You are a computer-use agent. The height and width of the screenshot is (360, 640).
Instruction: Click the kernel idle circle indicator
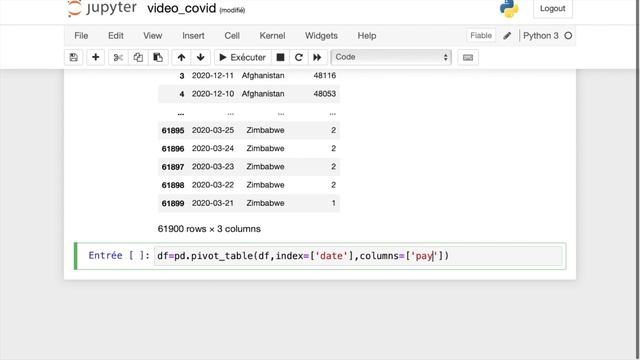point(568,36)
